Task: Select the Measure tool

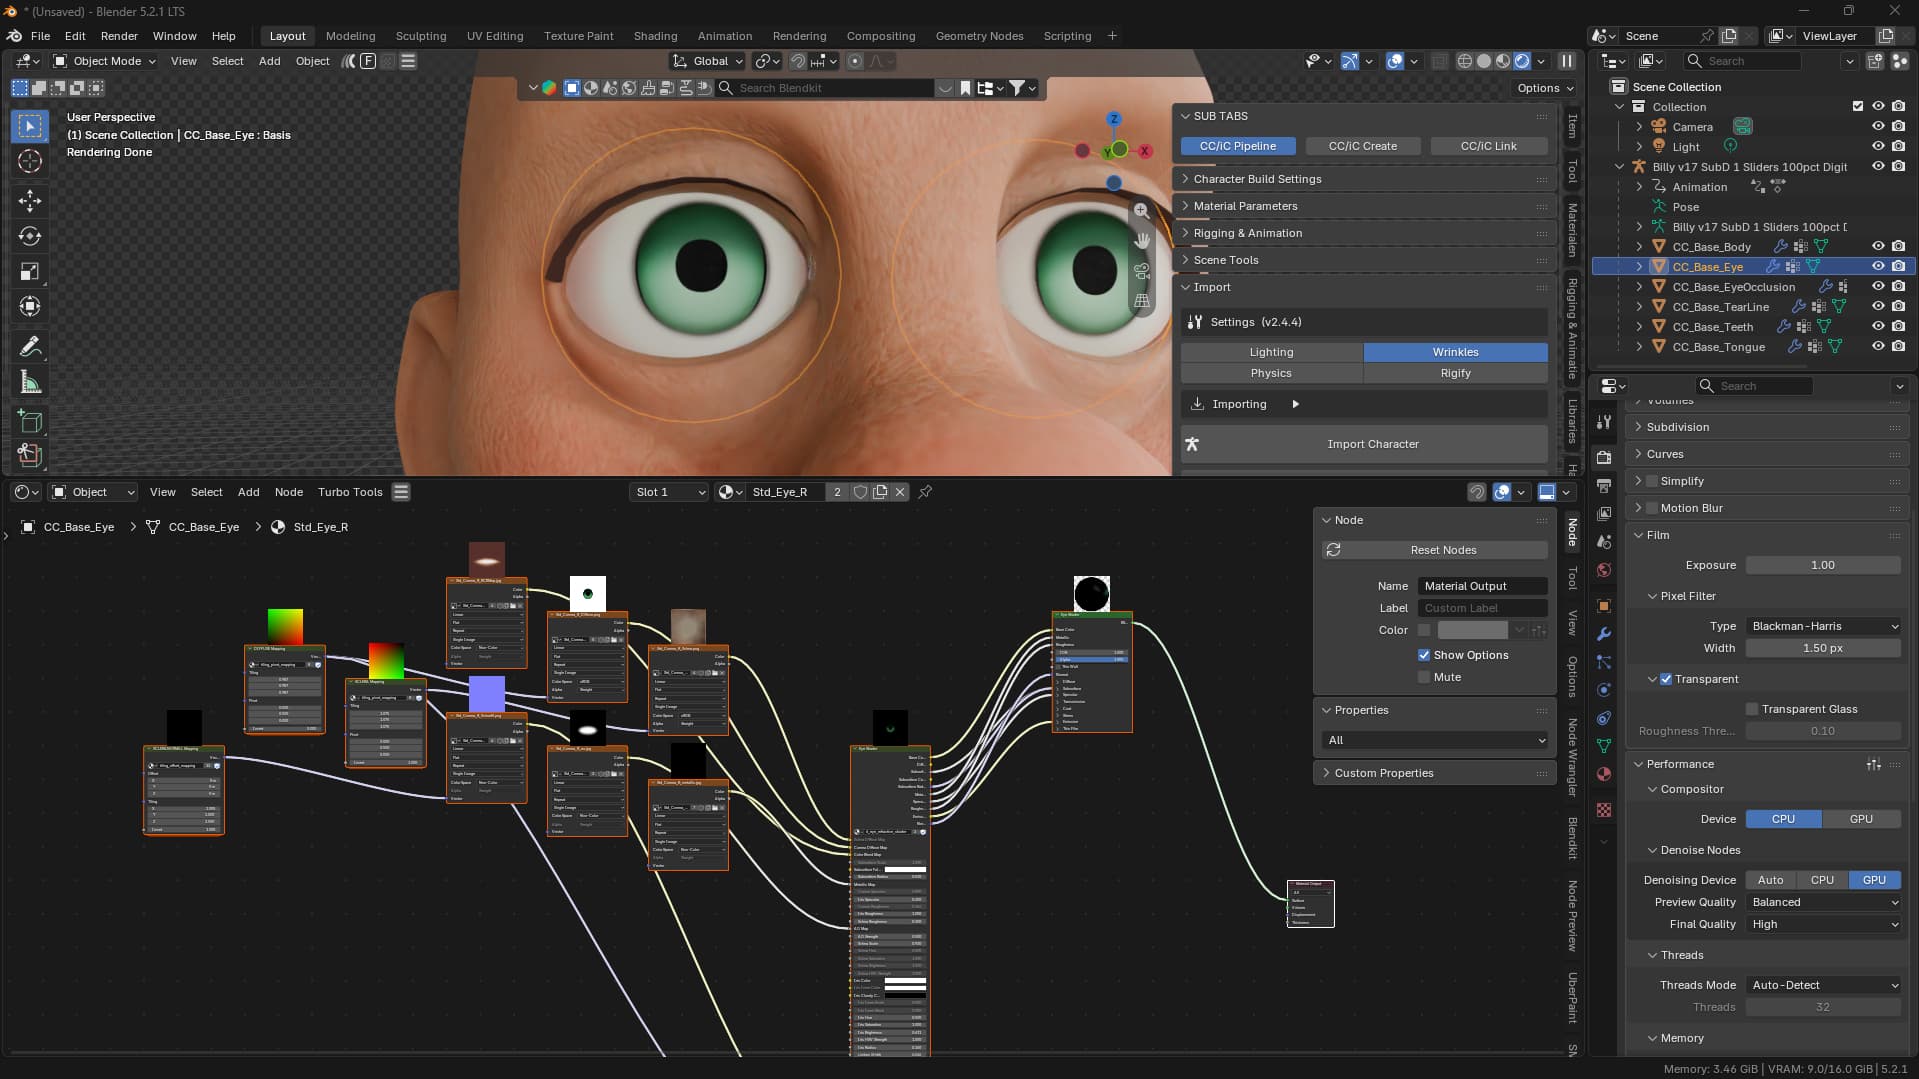Action: 30,383
